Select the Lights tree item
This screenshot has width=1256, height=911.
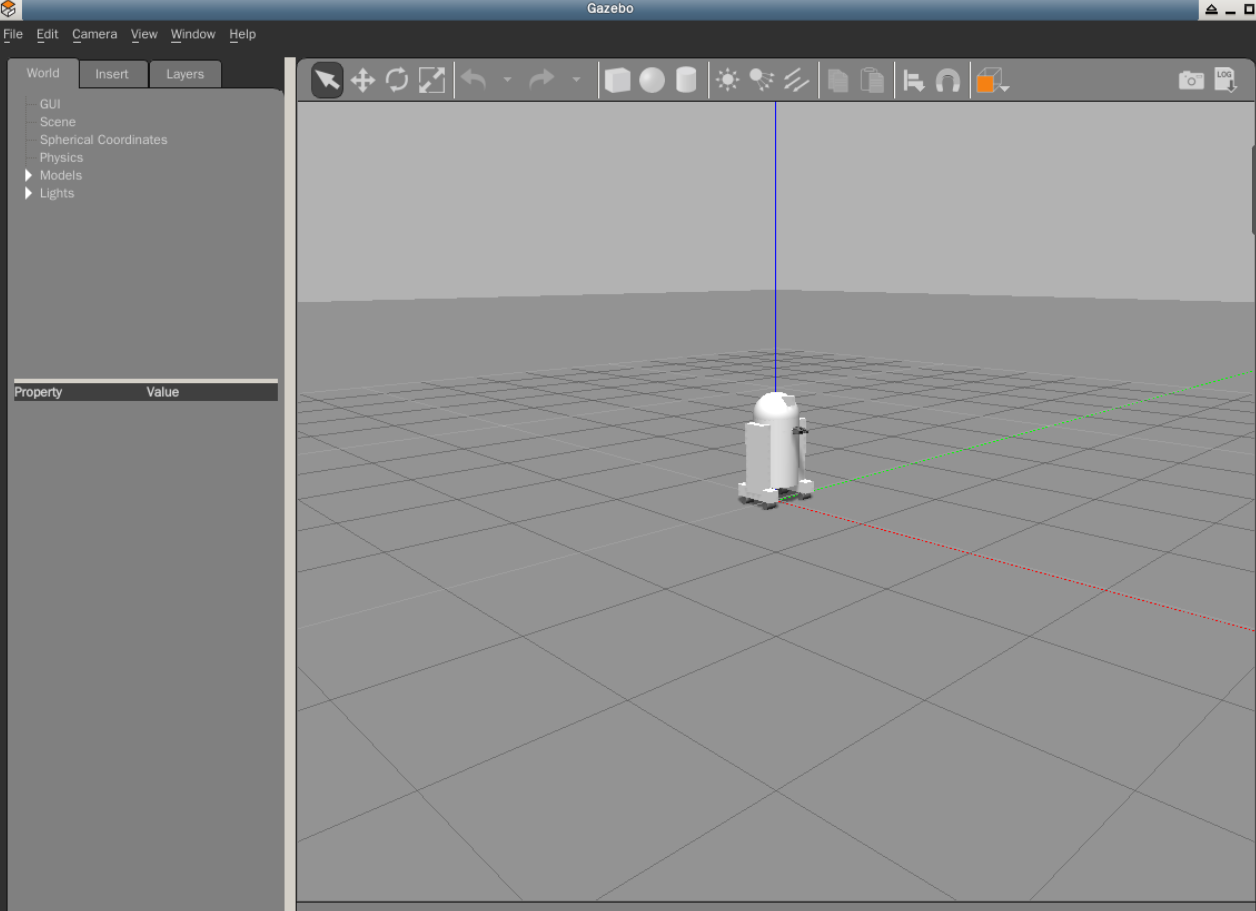(x=57, y=193)
